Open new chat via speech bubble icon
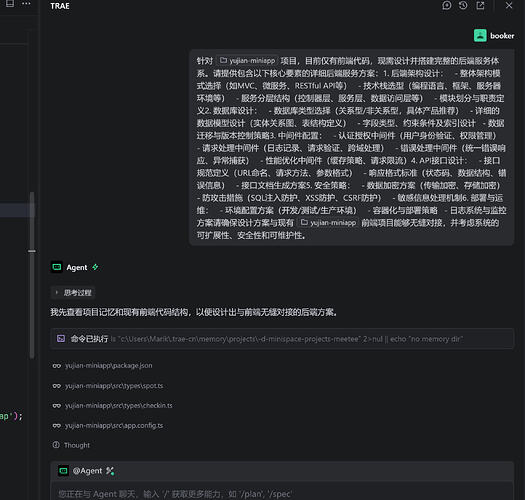Viewport: 525px width, 500px height. tap(447, 5)
